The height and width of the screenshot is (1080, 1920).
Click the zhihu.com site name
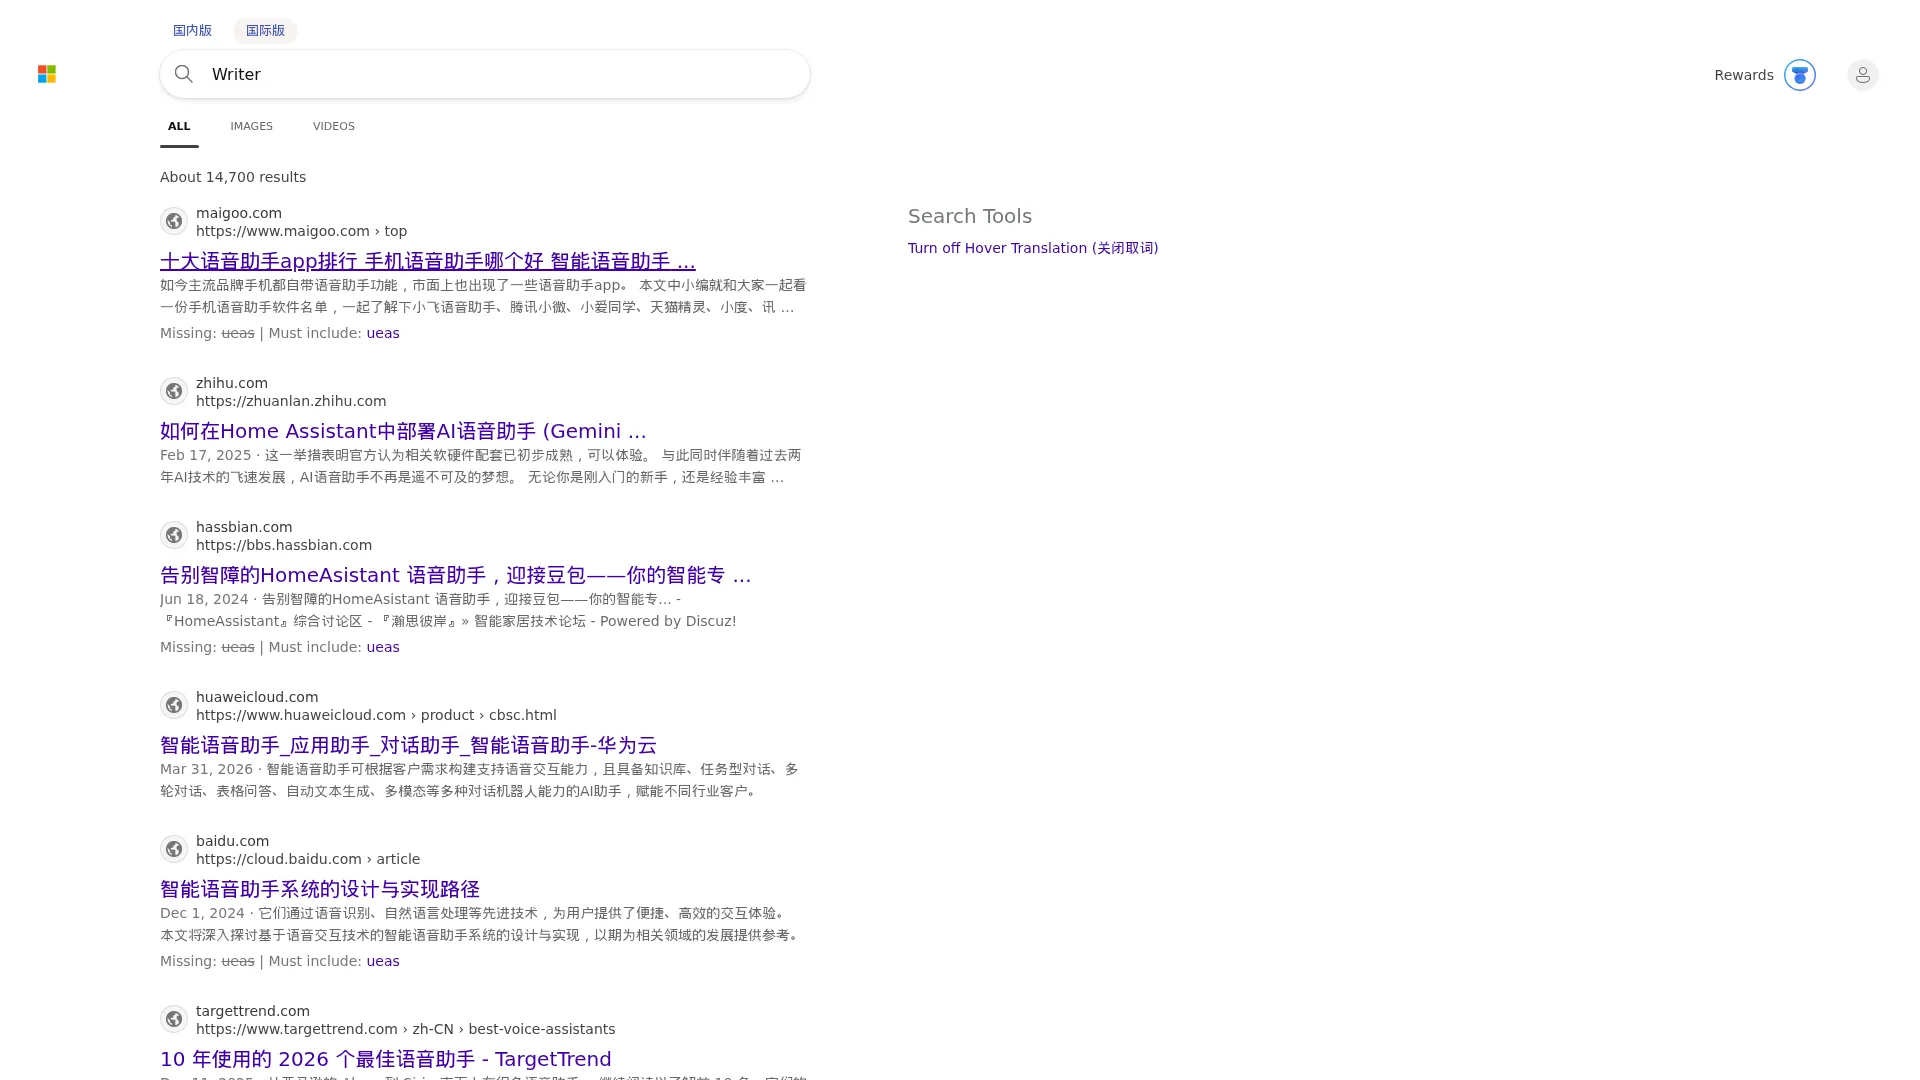[x=232, y=383]
